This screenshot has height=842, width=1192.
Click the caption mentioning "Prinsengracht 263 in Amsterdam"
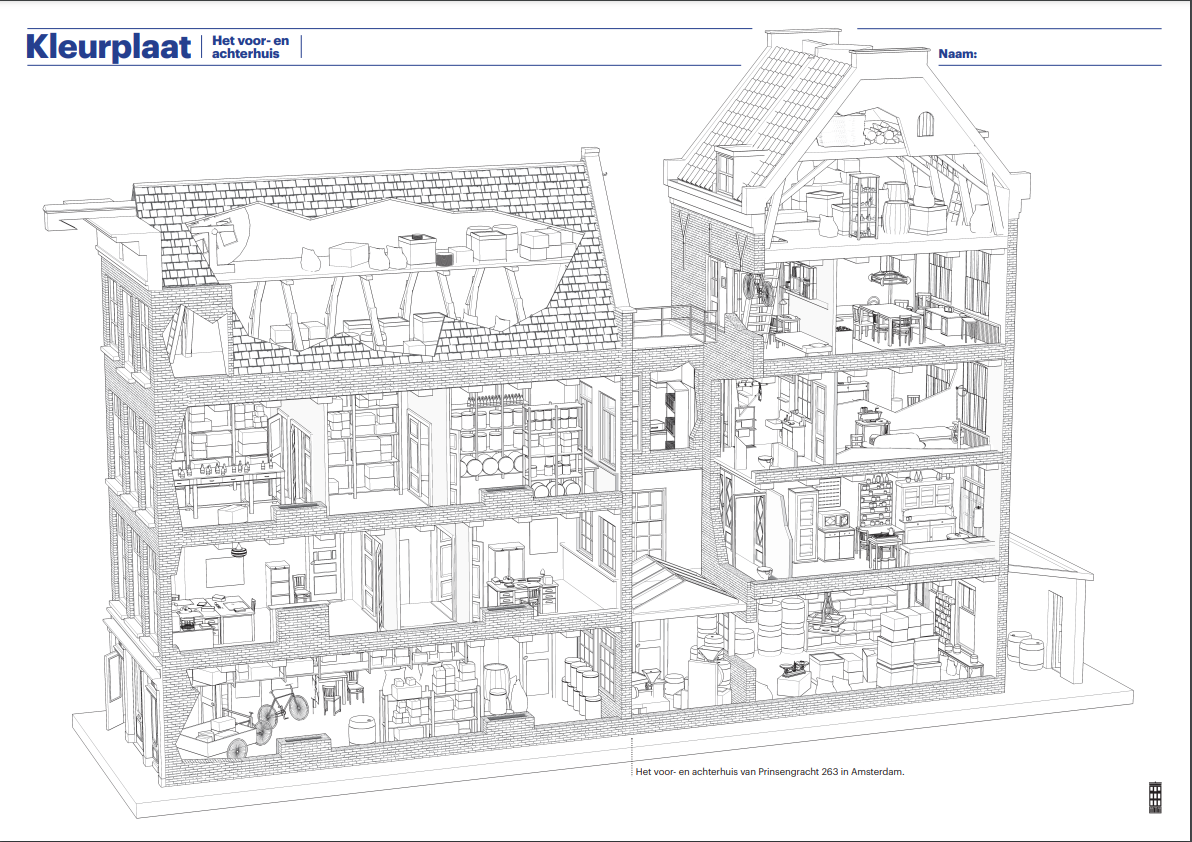pyautogui.click(x=769, y=771)
